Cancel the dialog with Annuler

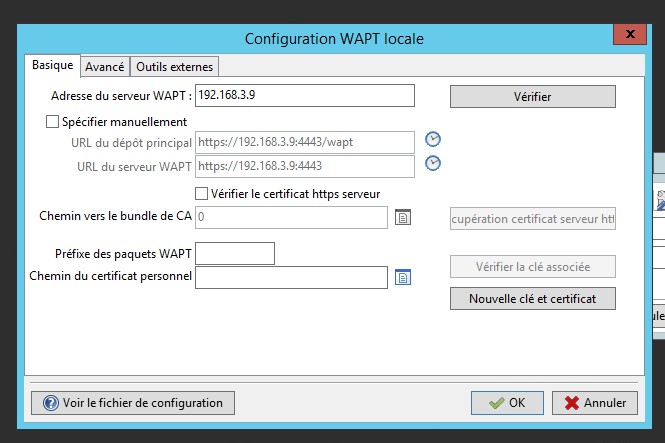point(595,403)
